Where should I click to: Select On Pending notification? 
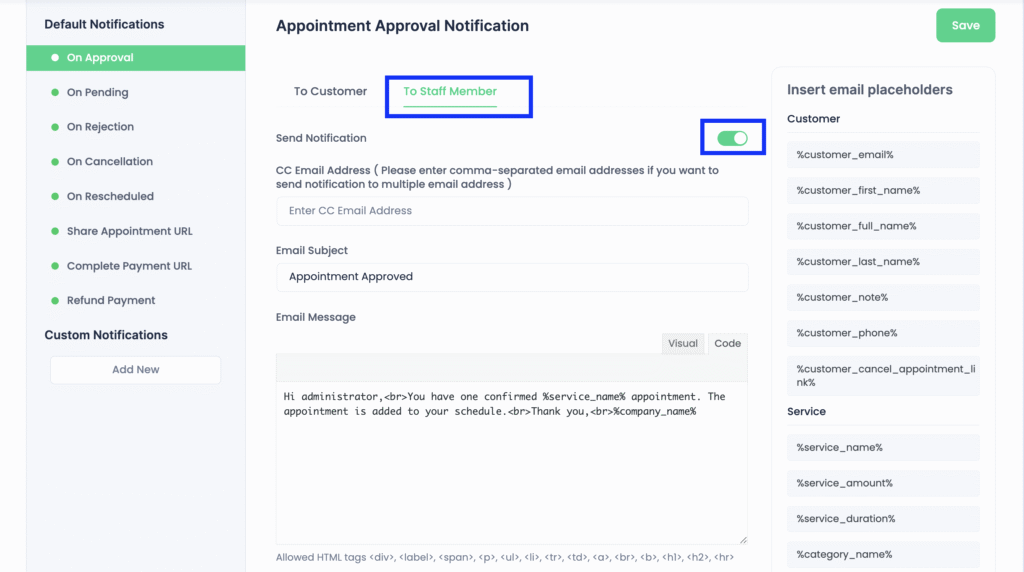tap(97, 93)
